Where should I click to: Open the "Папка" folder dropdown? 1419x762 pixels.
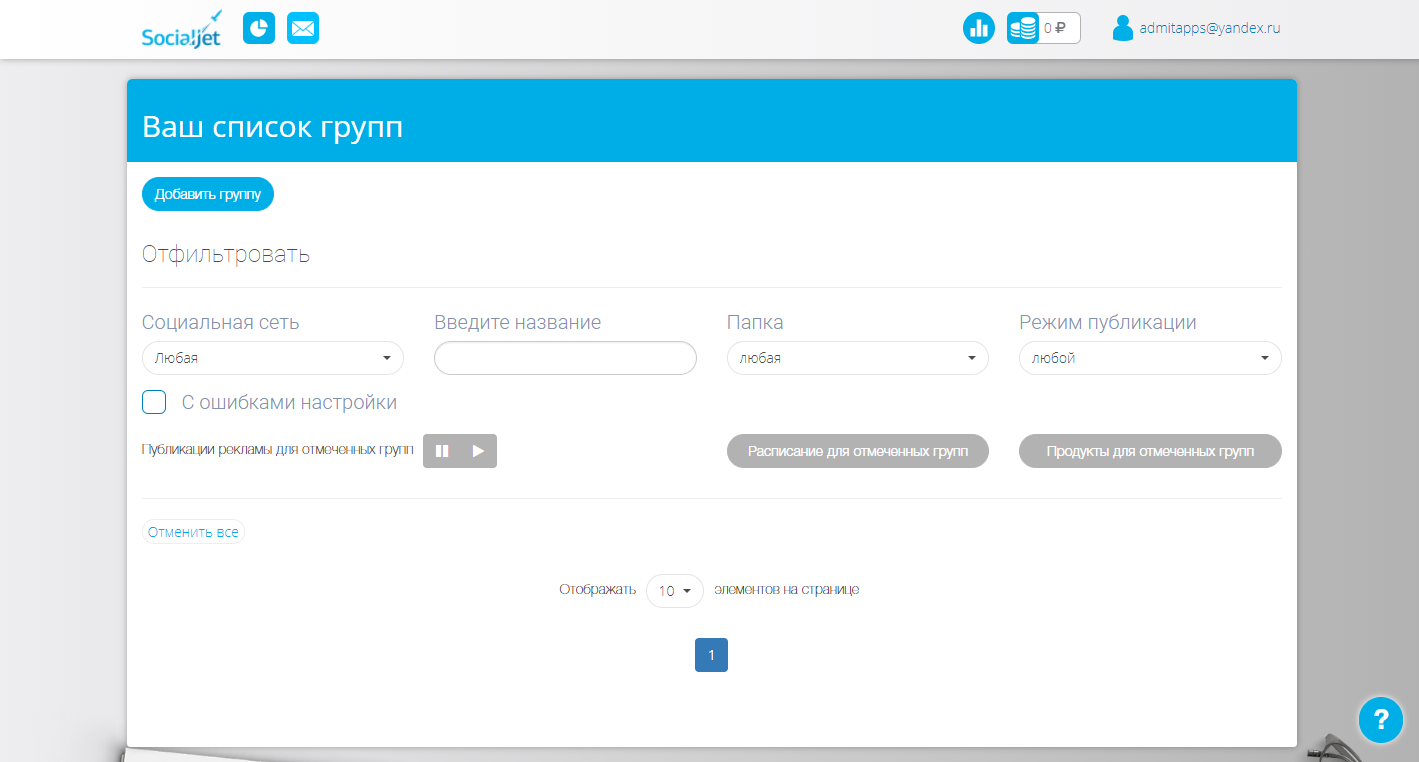click(858, 358)
